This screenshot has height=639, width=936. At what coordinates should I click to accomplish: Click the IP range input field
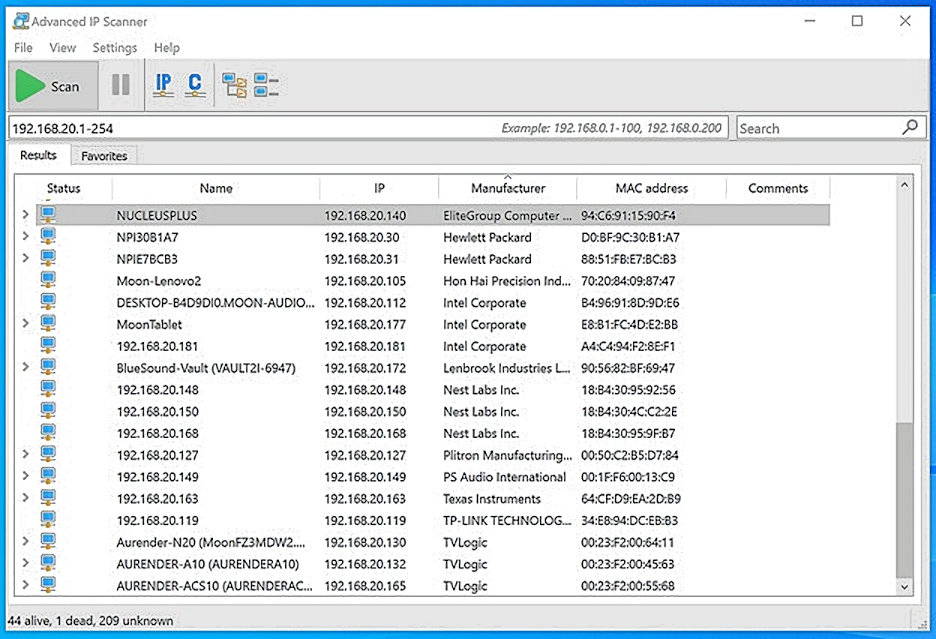click(368, 128)
